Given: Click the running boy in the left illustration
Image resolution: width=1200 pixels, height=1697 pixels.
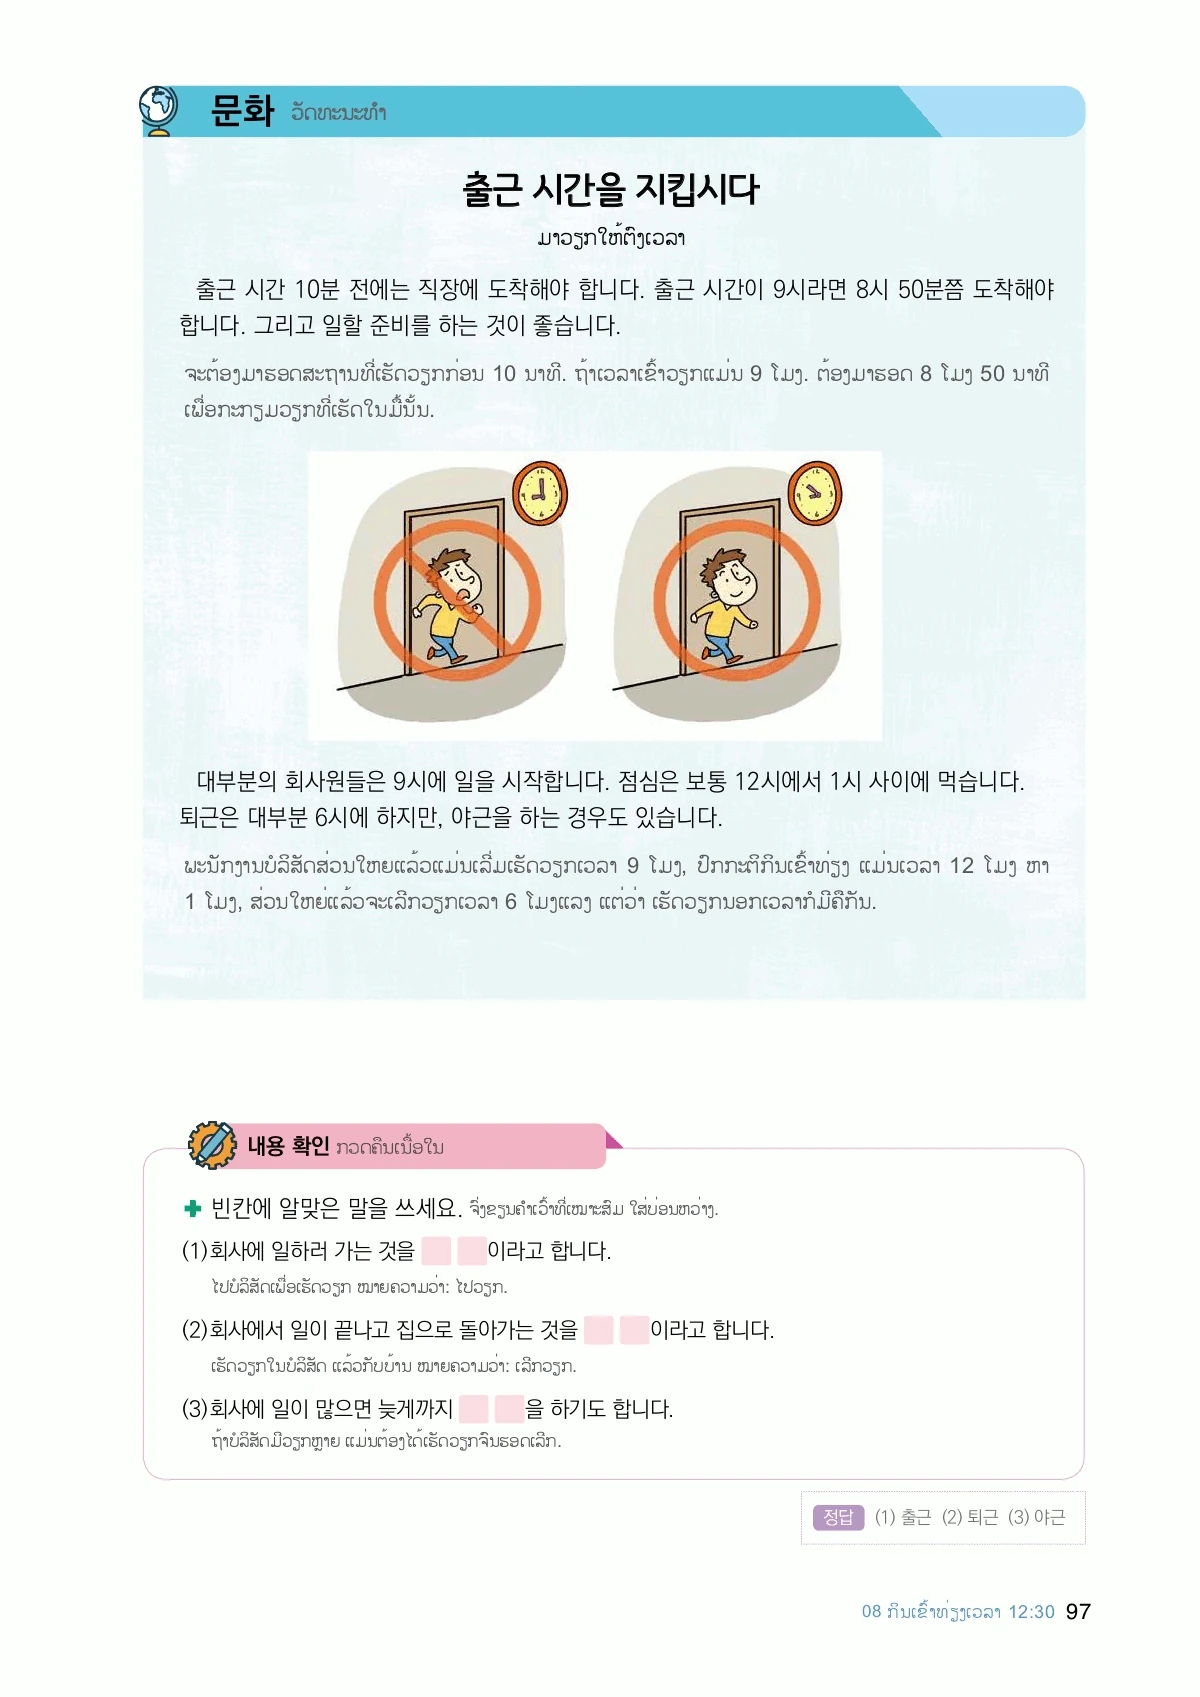Looking at the screenshot, I should coord(451,604).
